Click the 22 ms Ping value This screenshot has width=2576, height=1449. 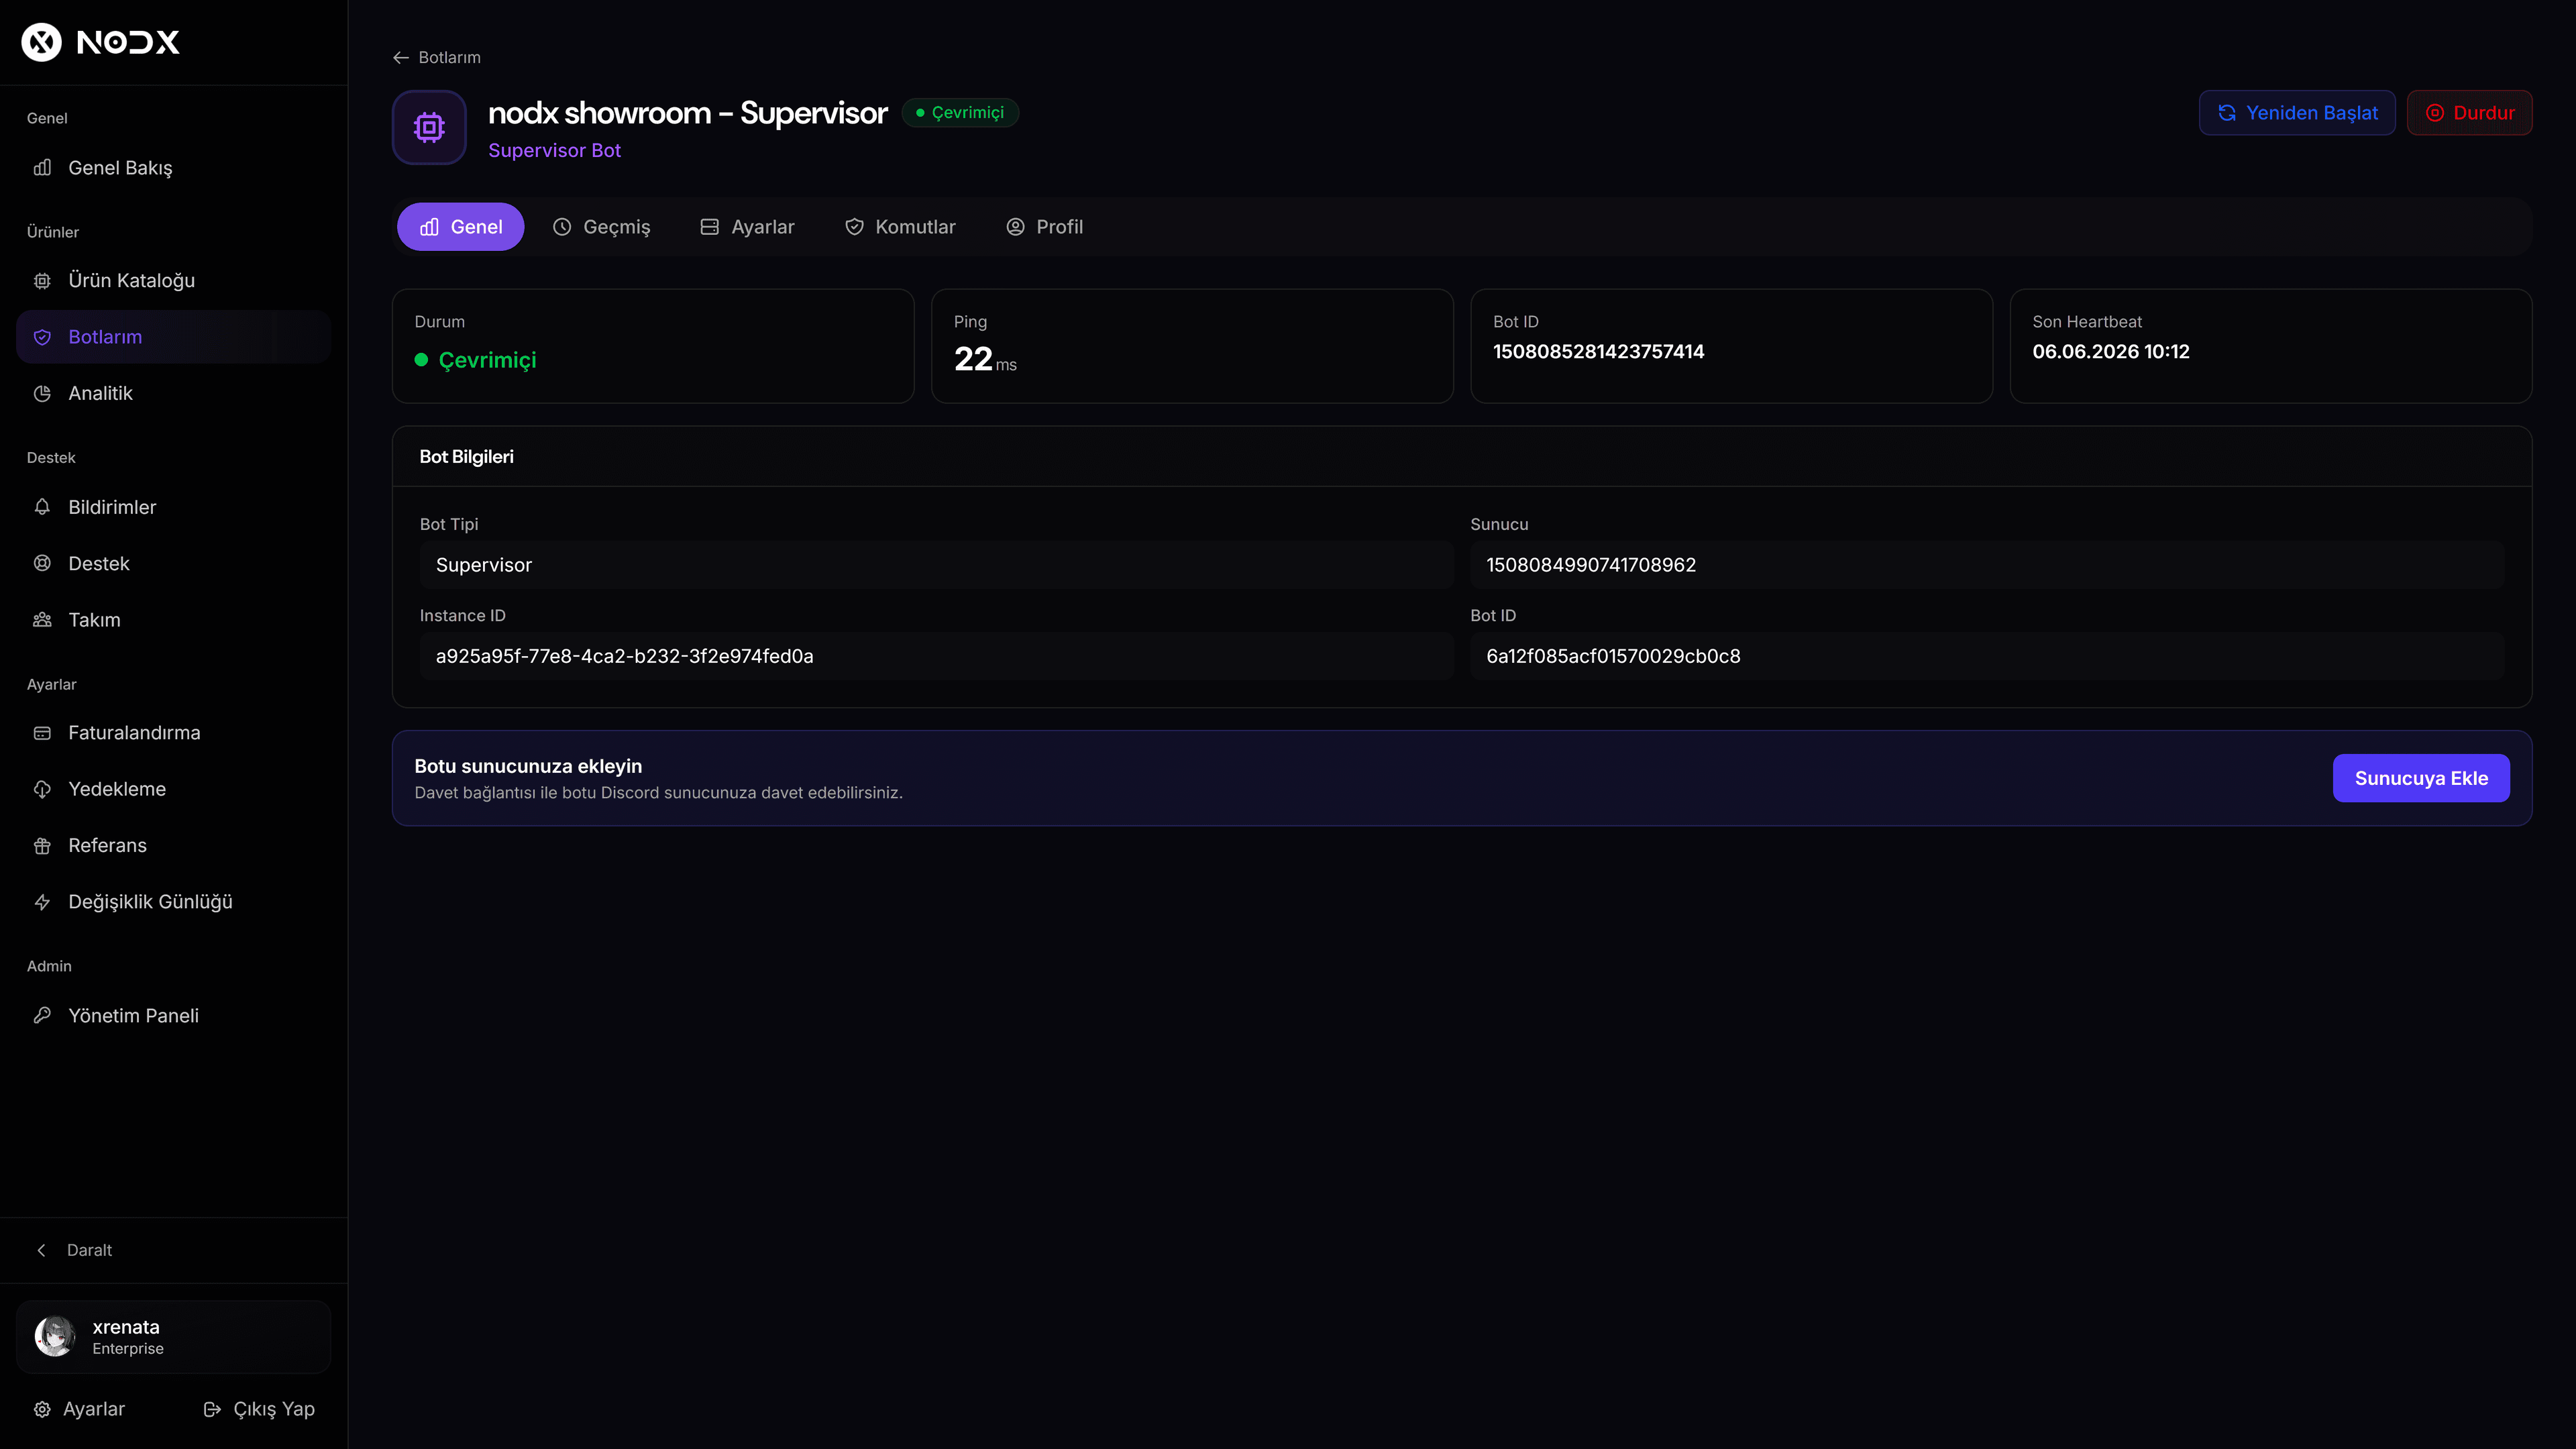tap(985, 359)
